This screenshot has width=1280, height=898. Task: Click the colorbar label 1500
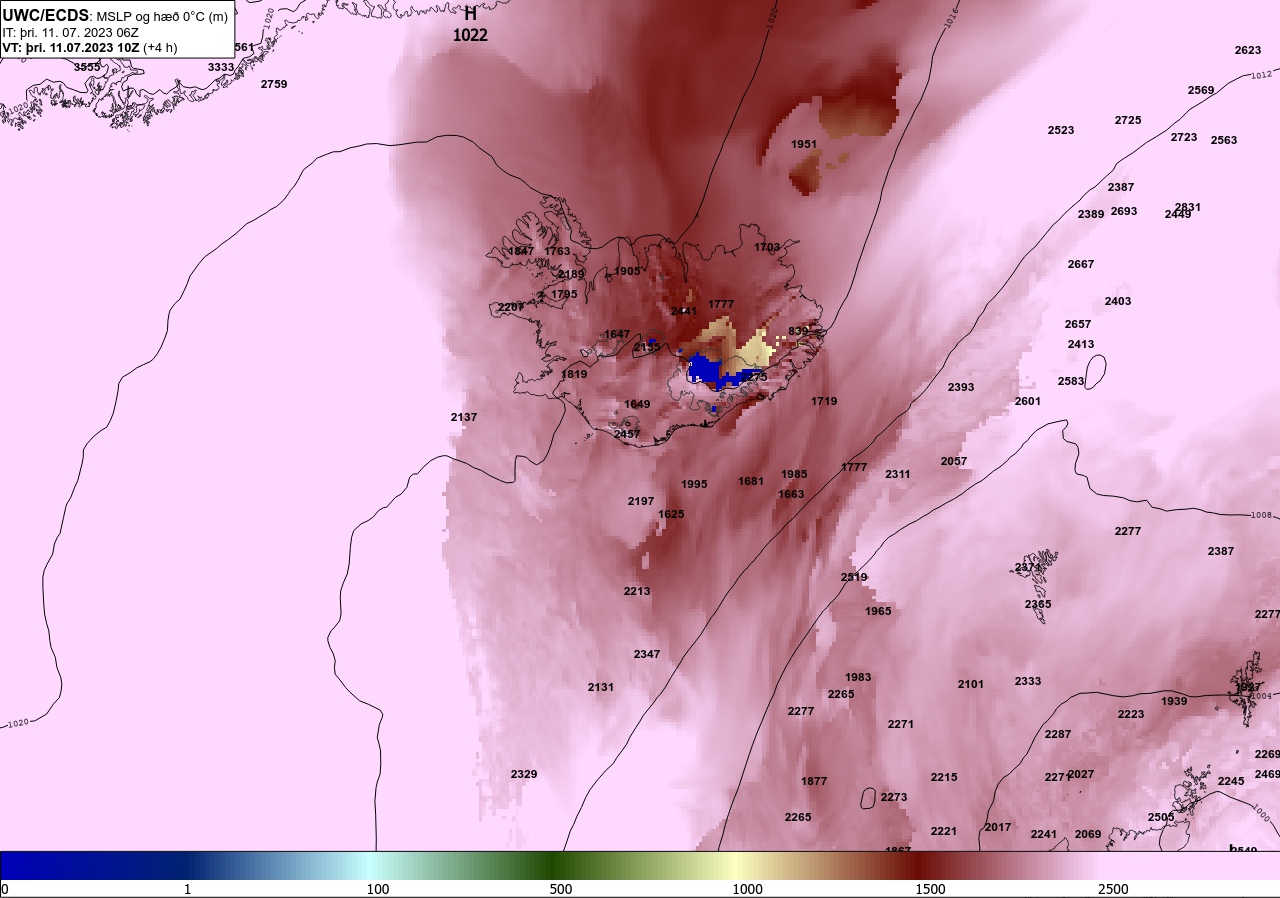click(930, 889)
